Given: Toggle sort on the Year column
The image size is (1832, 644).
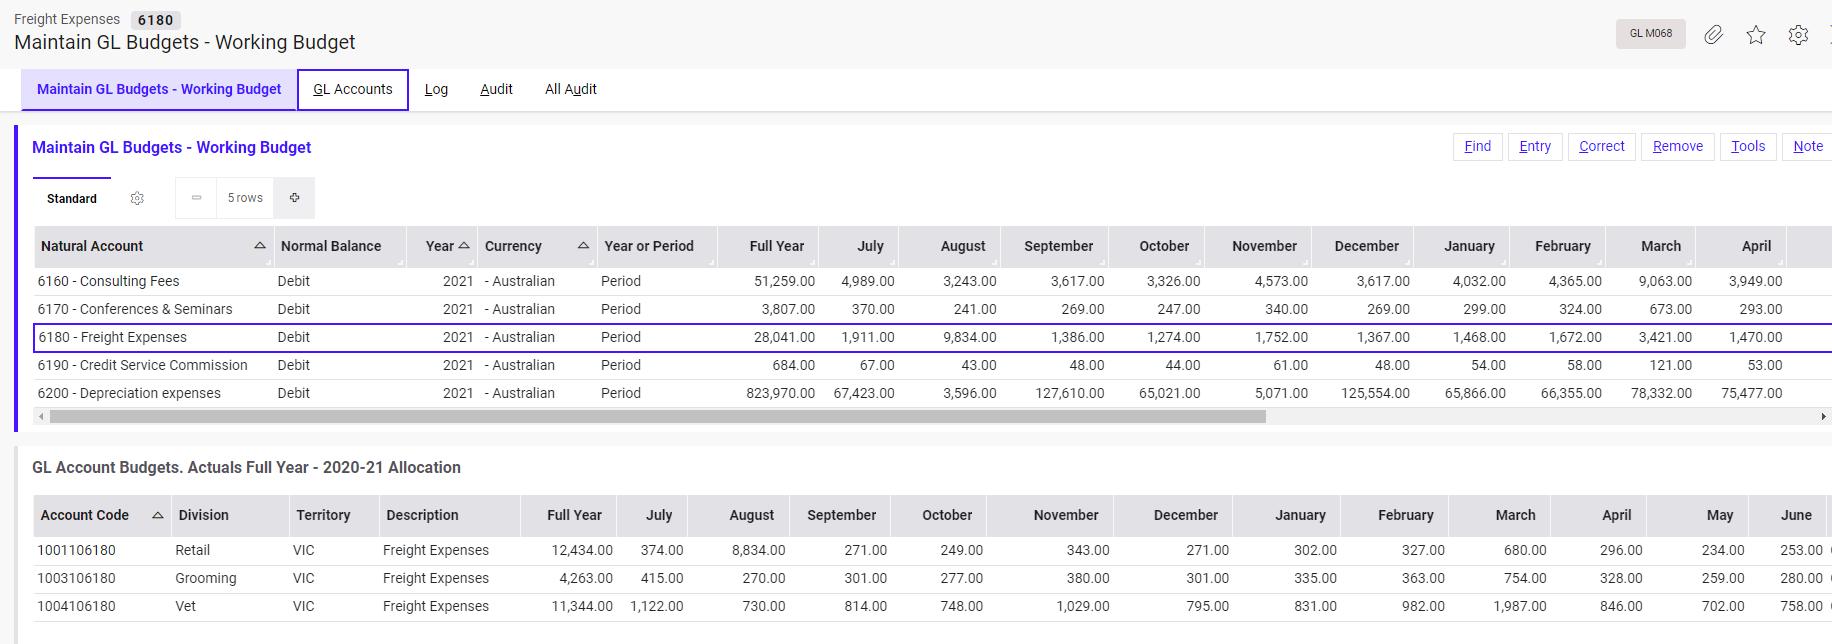Looking at the screenshot, I should pos(464,246).
